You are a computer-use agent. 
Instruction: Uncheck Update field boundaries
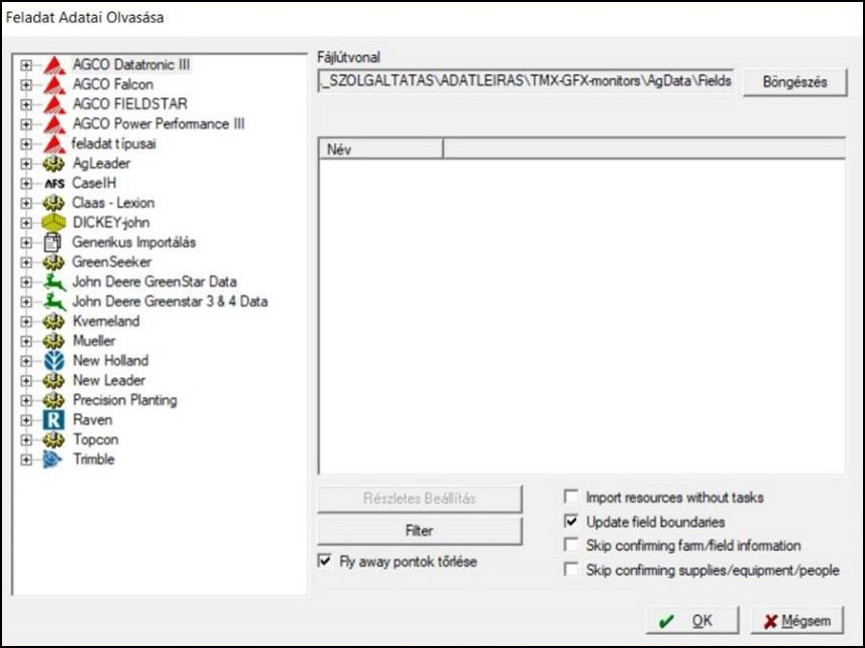[571, 521]
